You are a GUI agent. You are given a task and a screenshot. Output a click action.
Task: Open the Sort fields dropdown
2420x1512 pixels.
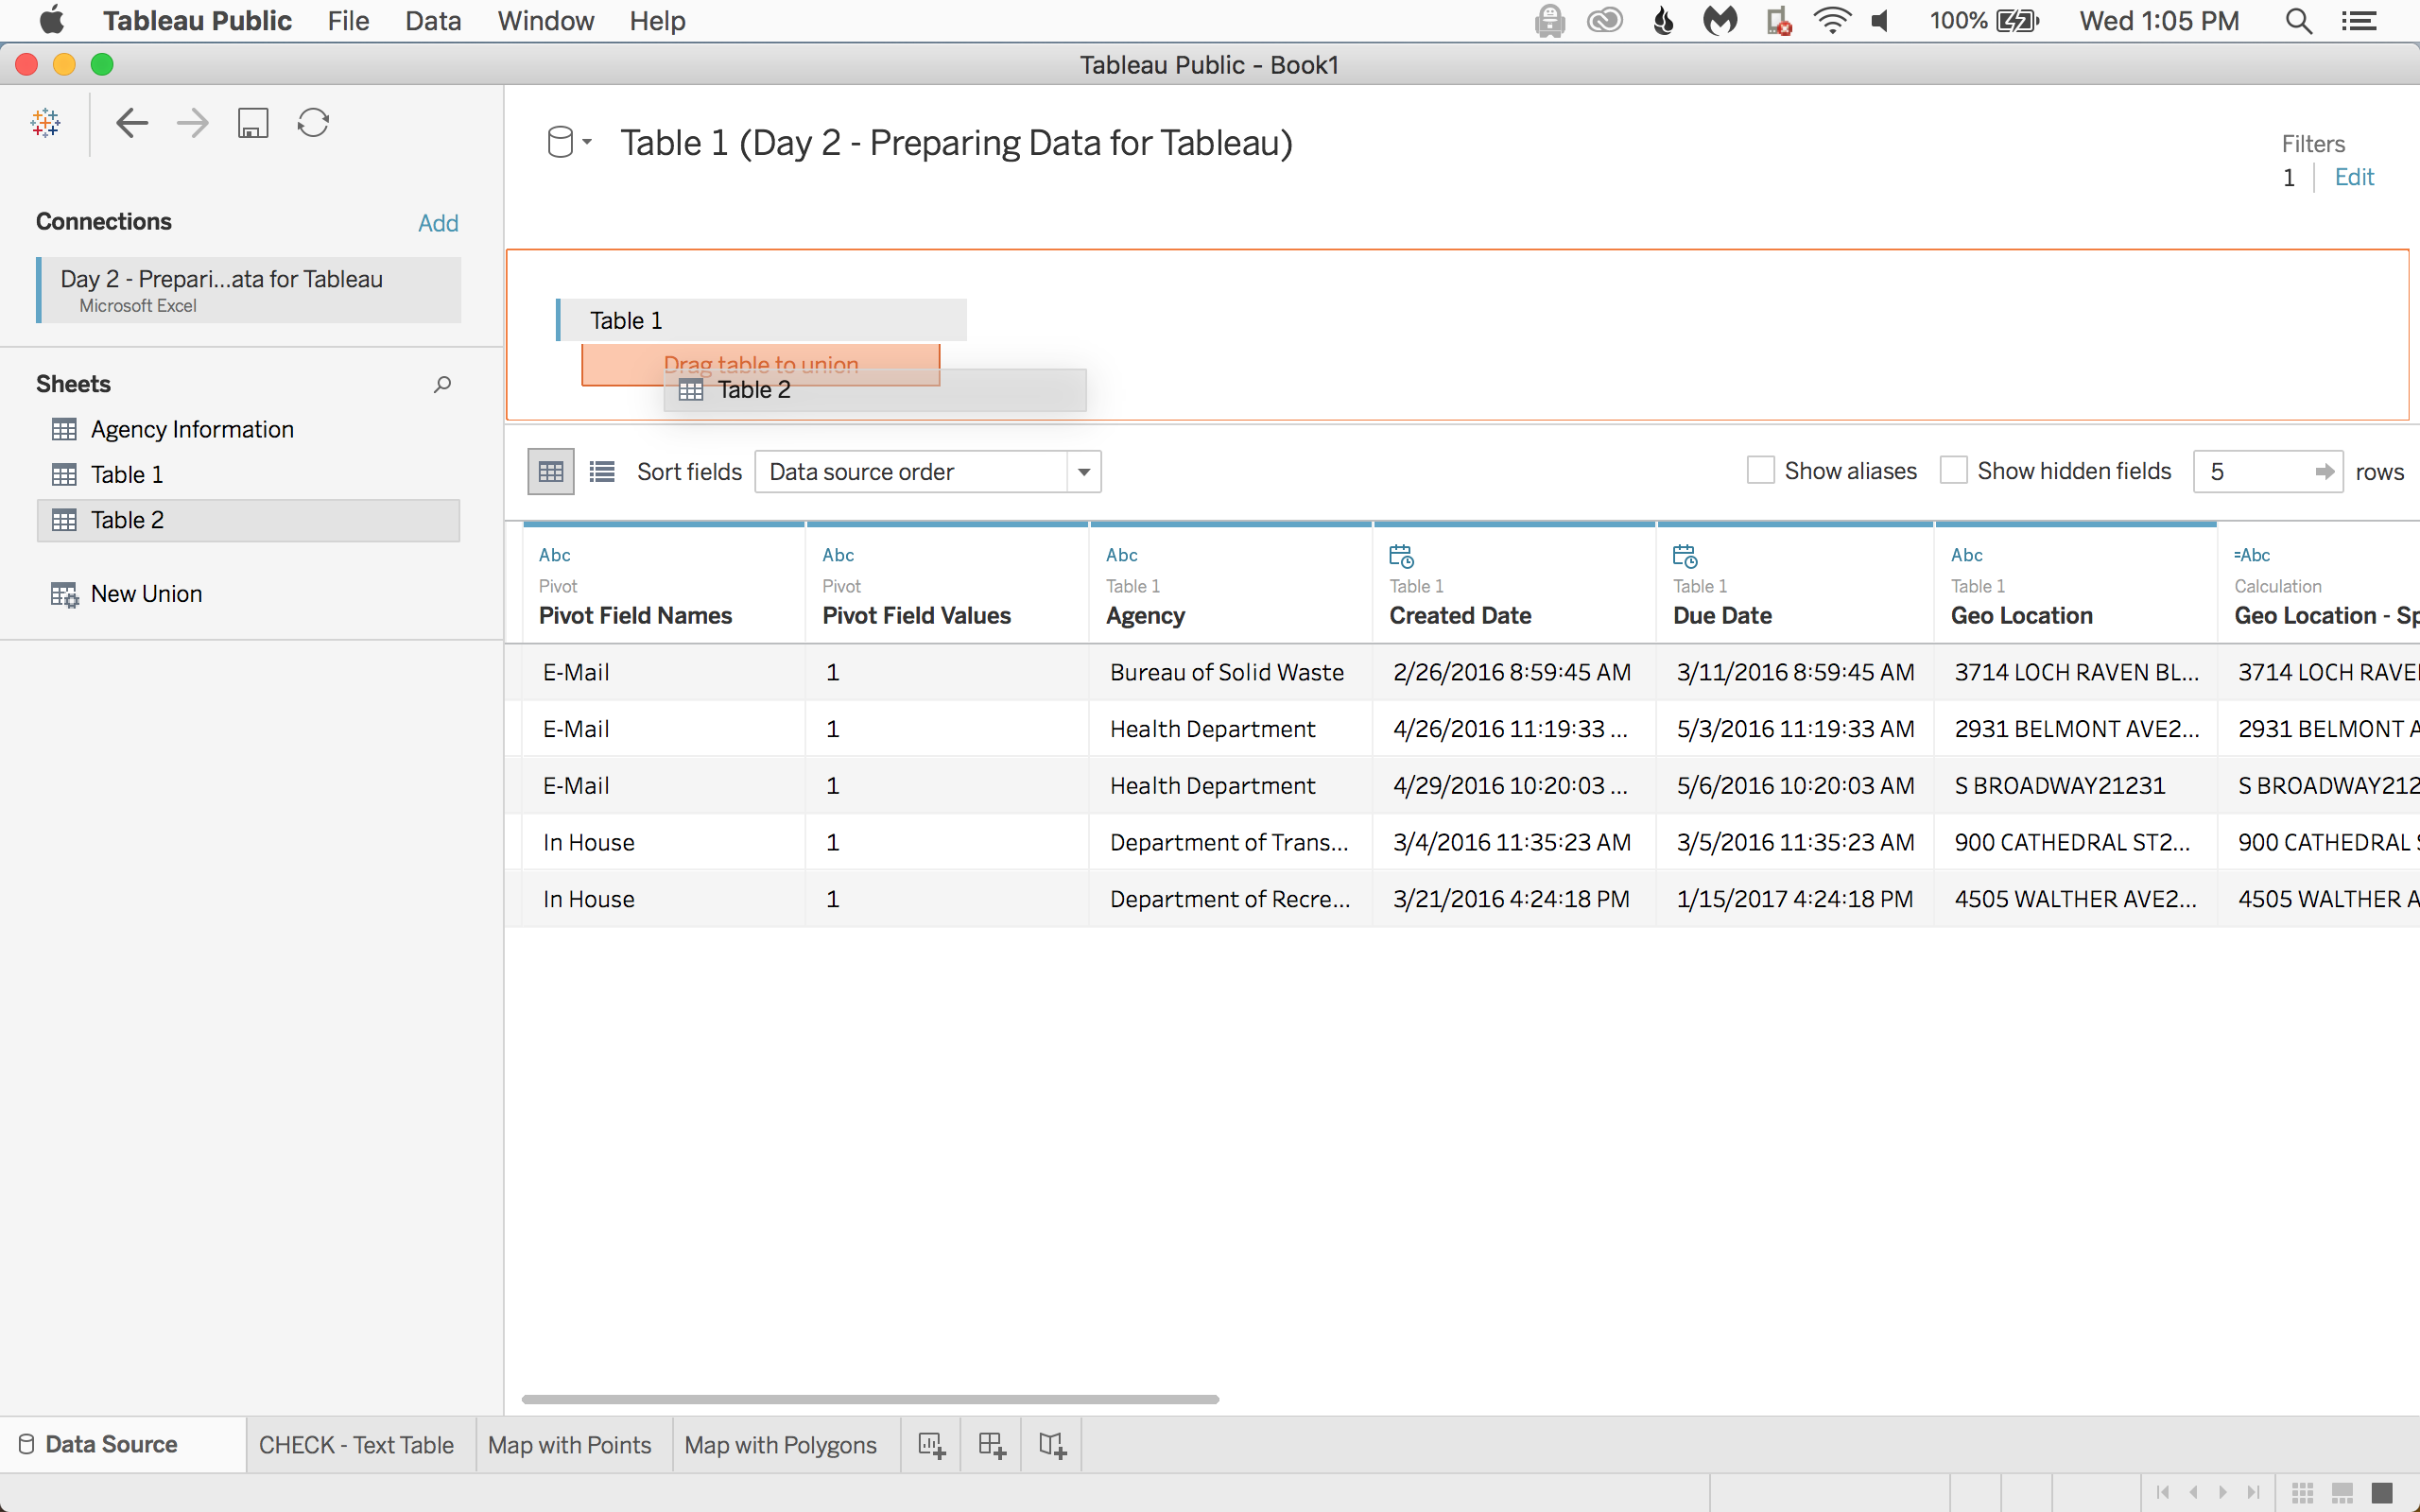coord(928,471)
